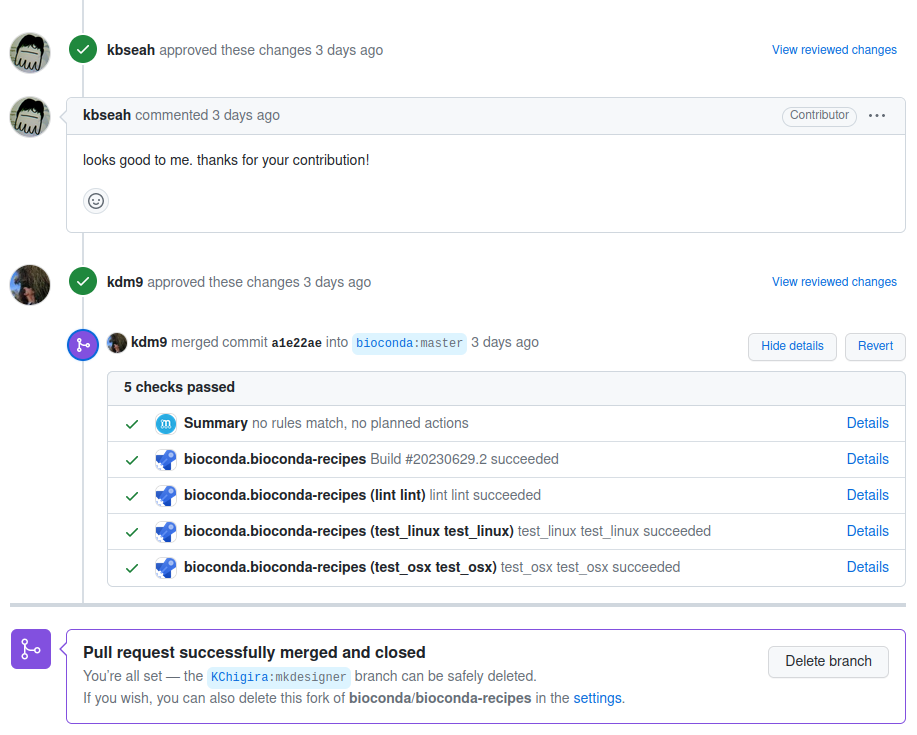The width and height of the screenshot is (917, 735).
Task: Click the Azure icon for lint lint check
Action: 166,496
